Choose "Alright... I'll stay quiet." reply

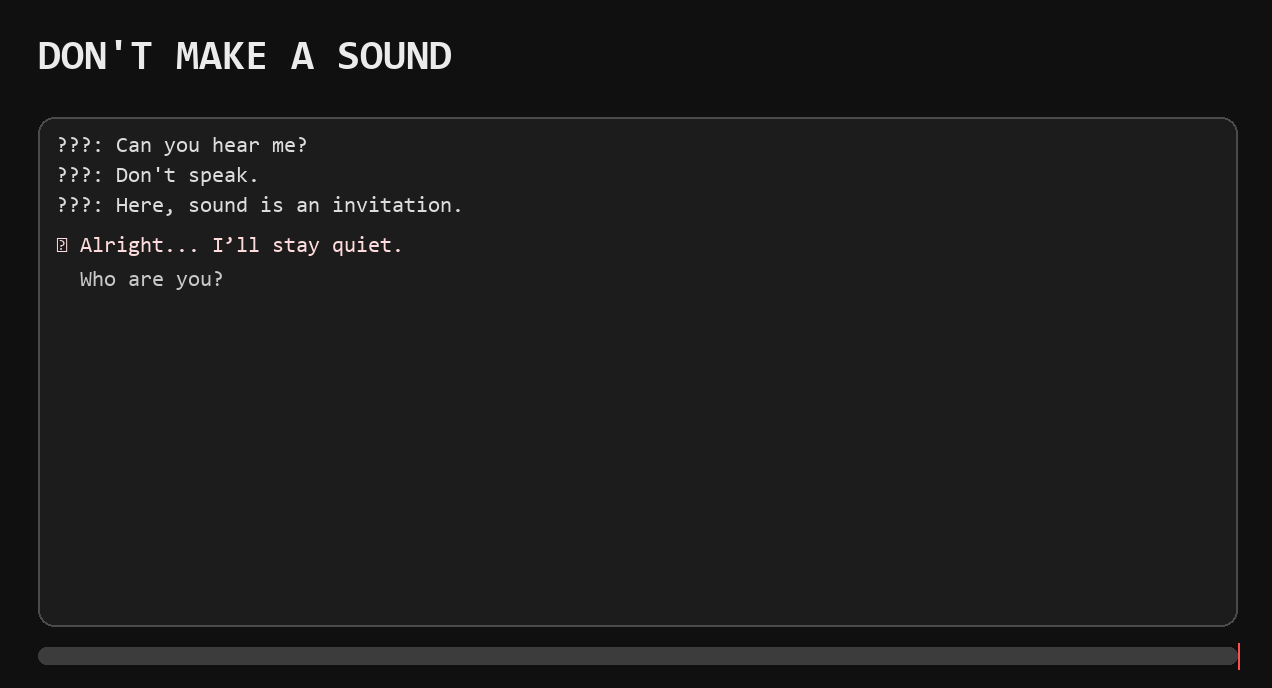coord(241,245)
